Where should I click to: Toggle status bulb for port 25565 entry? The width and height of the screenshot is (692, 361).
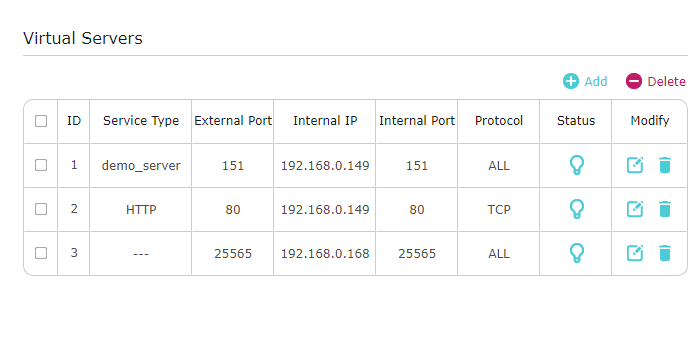click(576, 253)
